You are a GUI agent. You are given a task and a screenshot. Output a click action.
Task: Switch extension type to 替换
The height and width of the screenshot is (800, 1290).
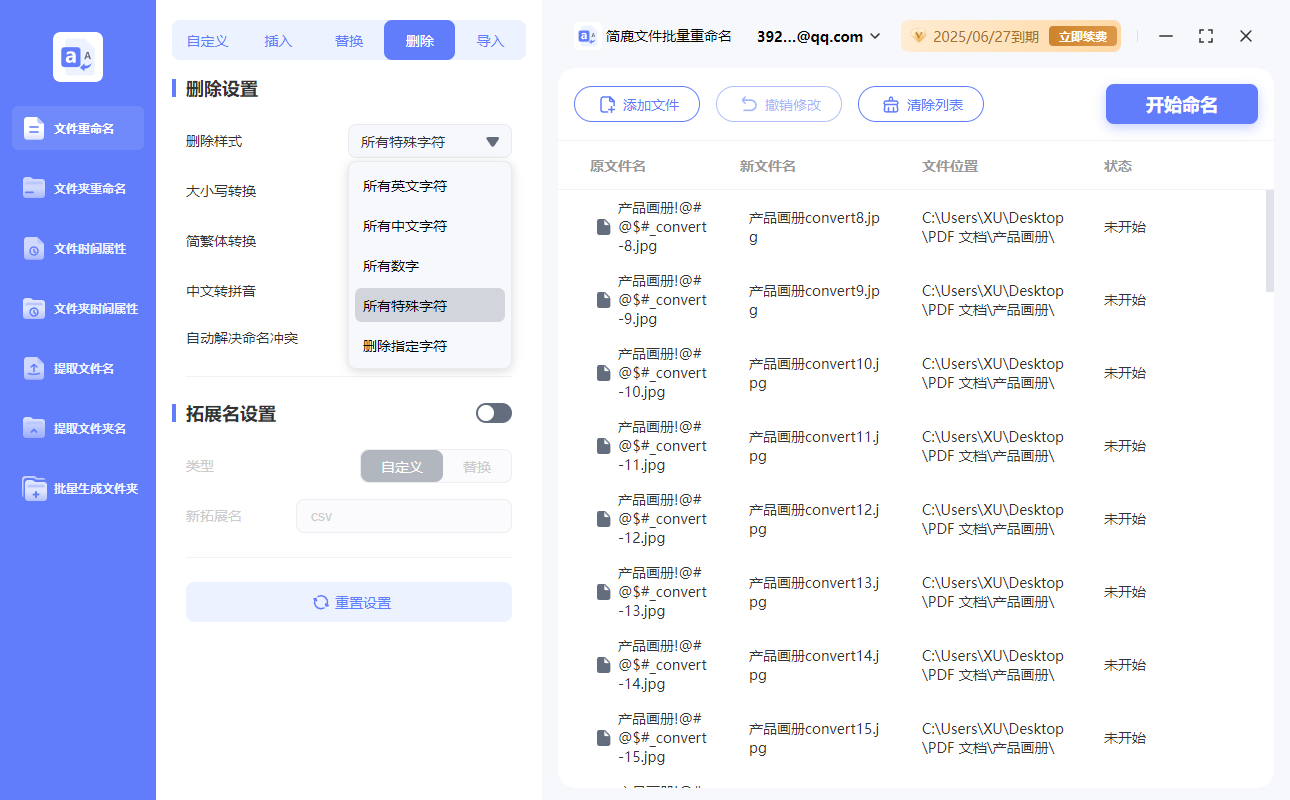coord(476,466)
